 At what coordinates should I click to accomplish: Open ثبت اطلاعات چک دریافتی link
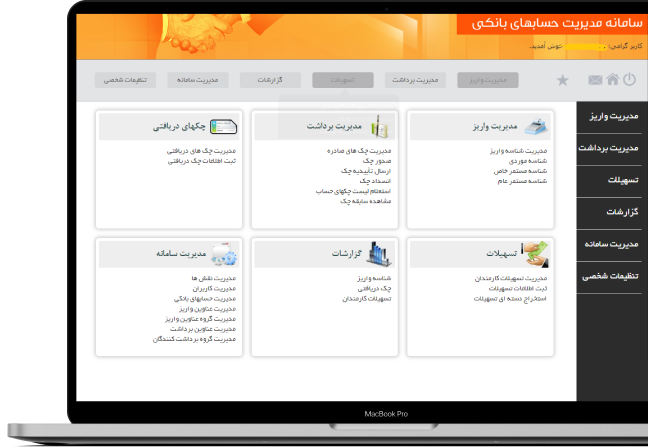(202, 161)
